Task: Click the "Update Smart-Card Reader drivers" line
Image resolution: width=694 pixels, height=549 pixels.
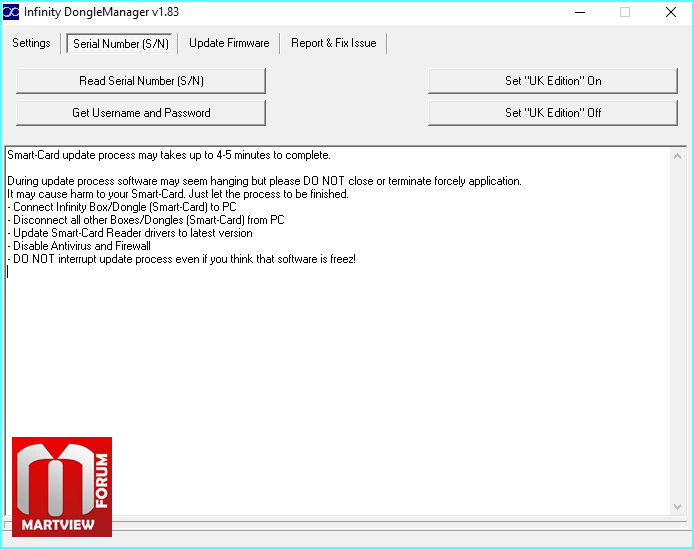Action: pos(130,233)
